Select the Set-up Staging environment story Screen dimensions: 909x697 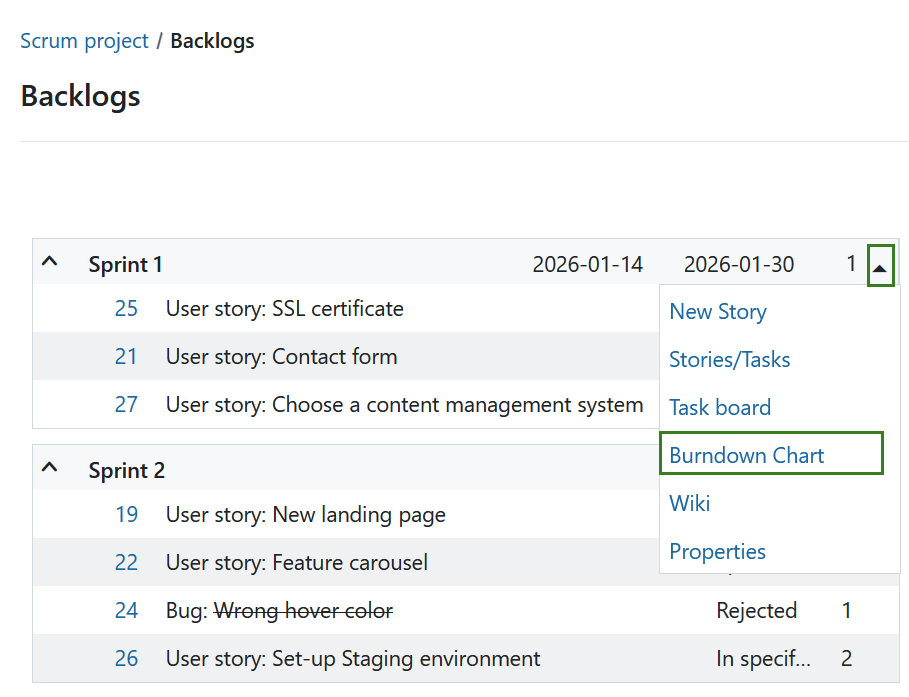pos(353,659)
